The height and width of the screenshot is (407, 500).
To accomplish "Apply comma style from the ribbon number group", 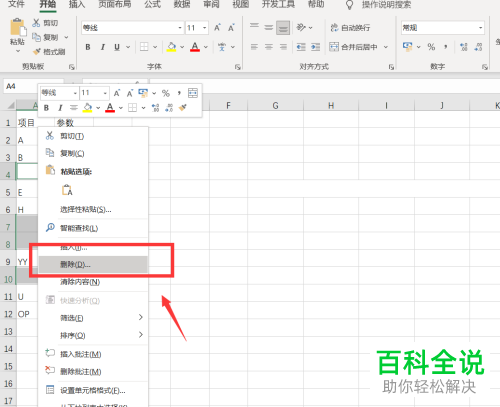I will [x=446, y=47].
